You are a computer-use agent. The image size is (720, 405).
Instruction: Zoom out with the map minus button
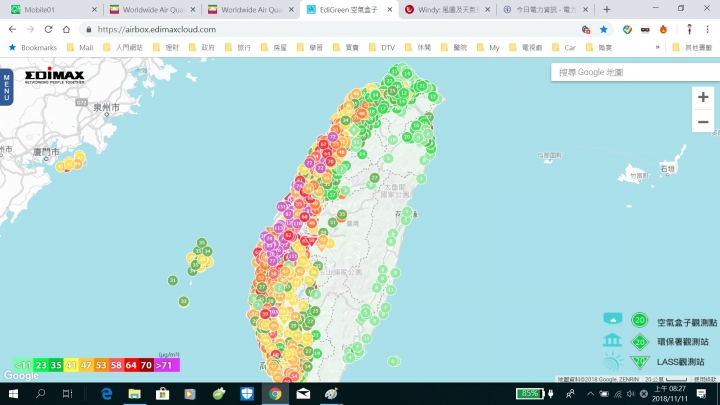(703, 122)
